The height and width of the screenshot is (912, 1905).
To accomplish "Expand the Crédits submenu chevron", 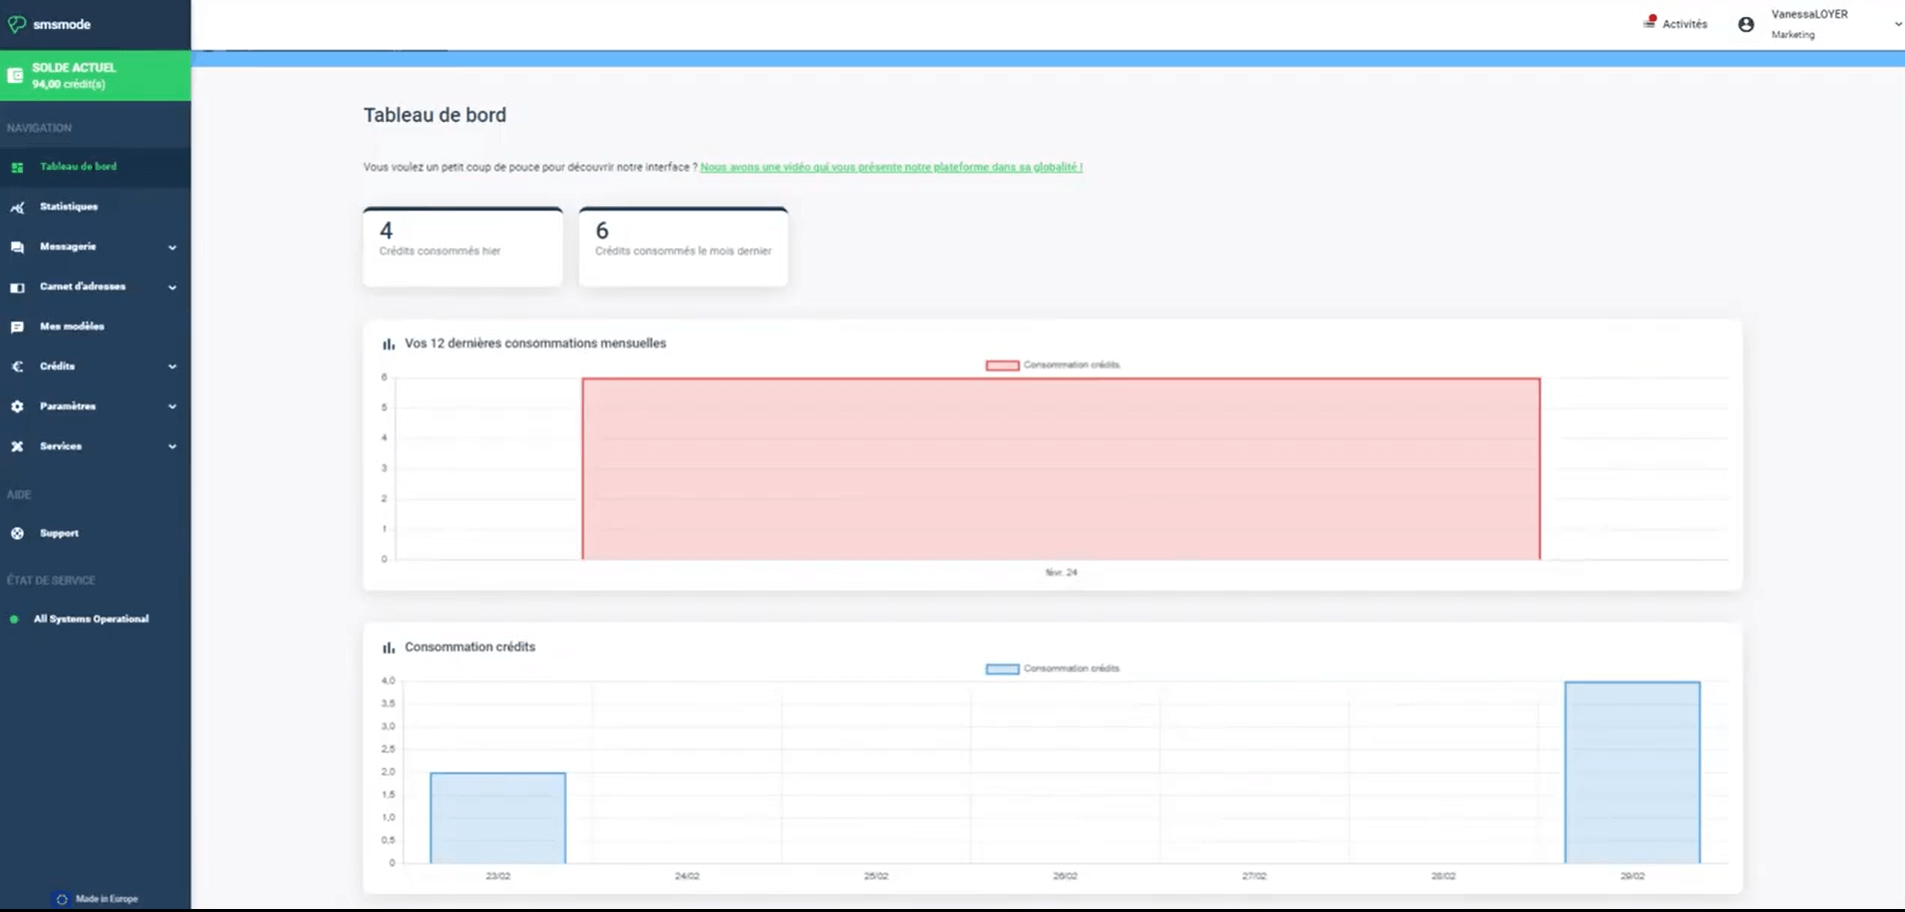I will click(x=172, y=367).
